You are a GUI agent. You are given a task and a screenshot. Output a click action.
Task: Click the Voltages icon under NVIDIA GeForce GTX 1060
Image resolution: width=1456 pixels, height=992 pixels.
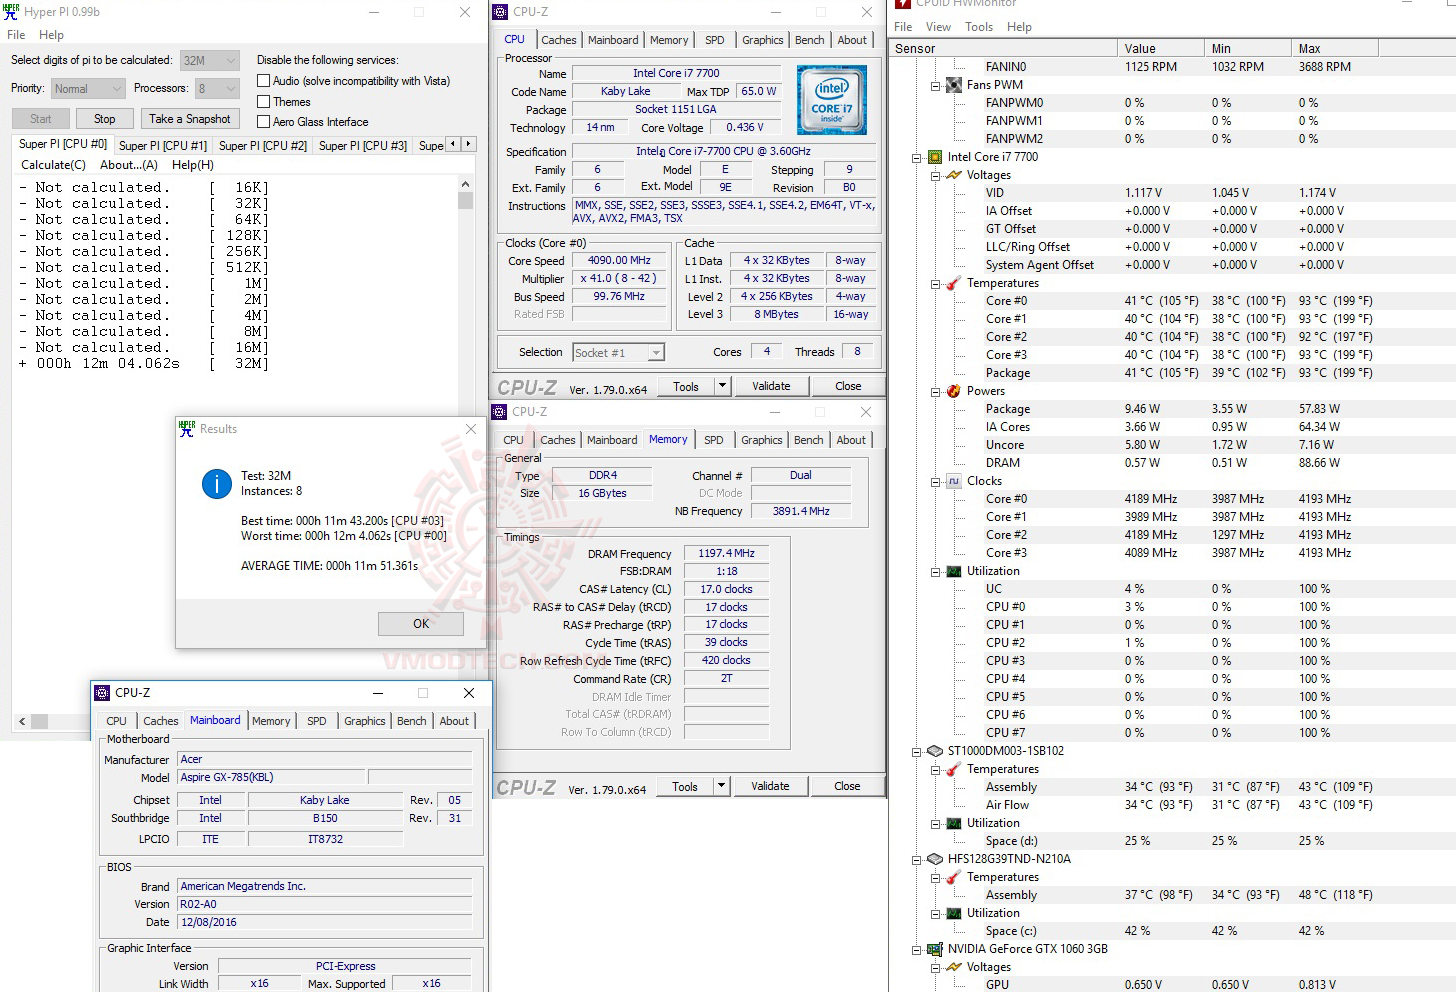click(x=953, y=967)
